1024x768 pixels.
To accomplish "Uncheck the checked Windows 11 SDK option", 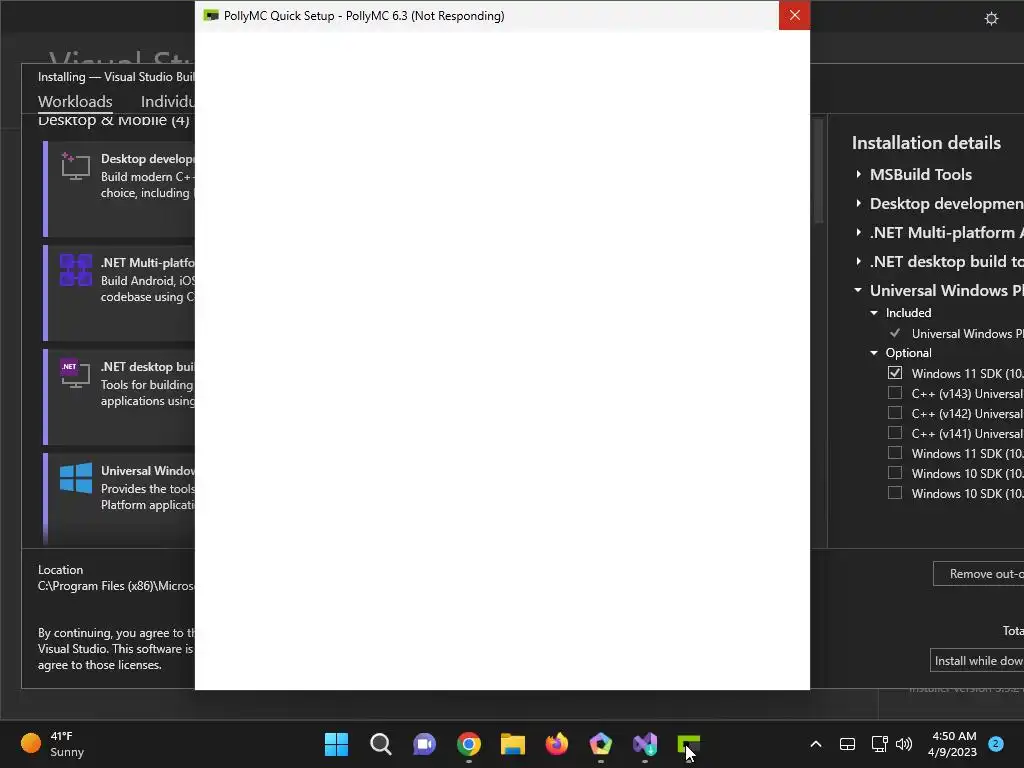I will coord(895,373).
